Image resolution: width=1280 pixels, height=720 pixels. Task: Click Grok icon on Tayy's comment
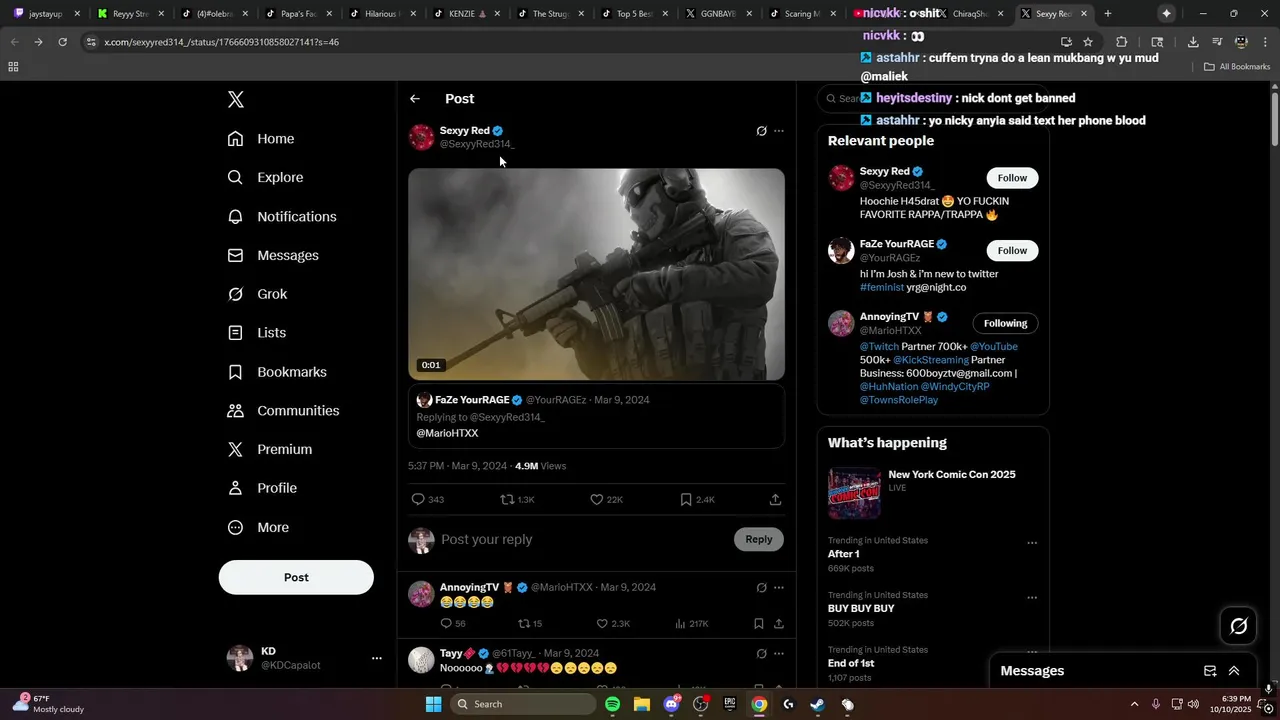pos(761,654)
